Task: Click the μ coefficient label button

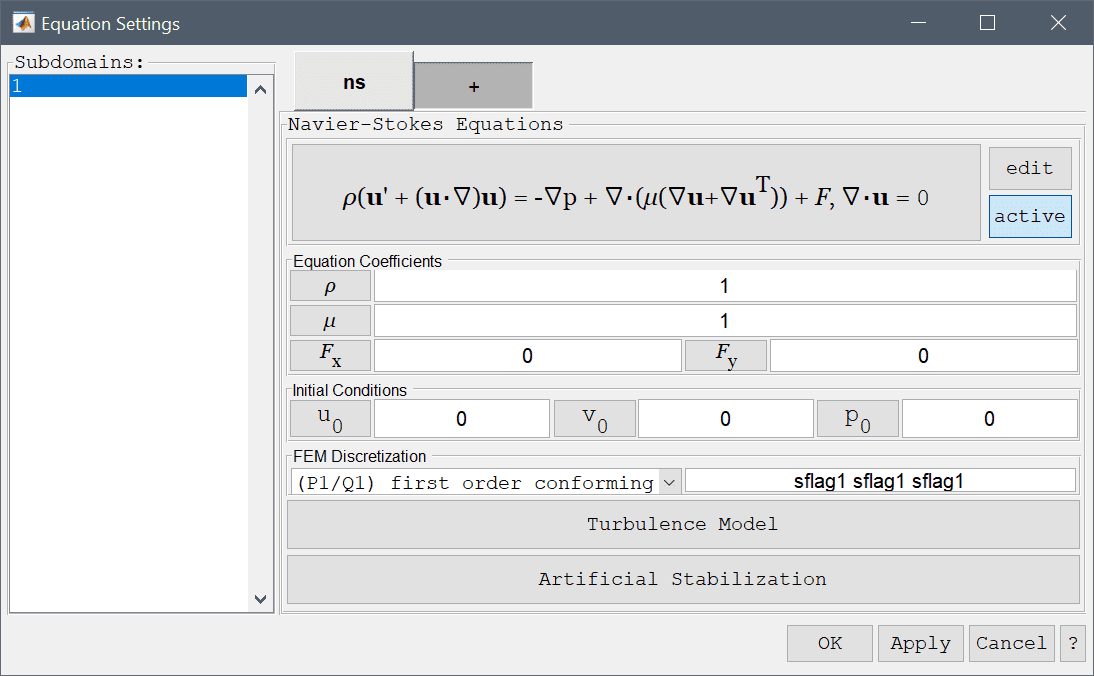Action: tap(330, 321)
